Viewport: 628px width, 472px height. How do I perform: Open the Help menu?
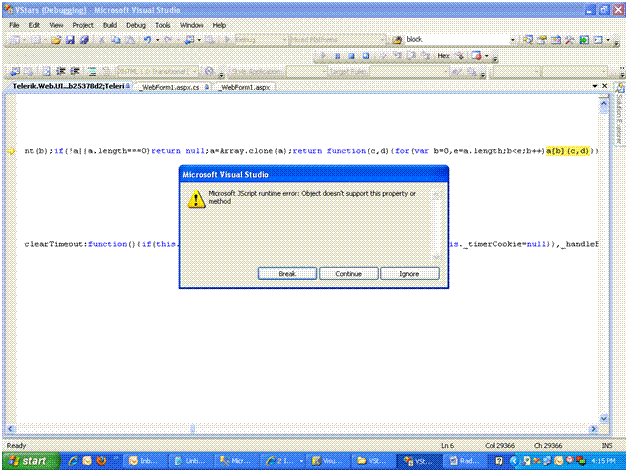(219, 25)
